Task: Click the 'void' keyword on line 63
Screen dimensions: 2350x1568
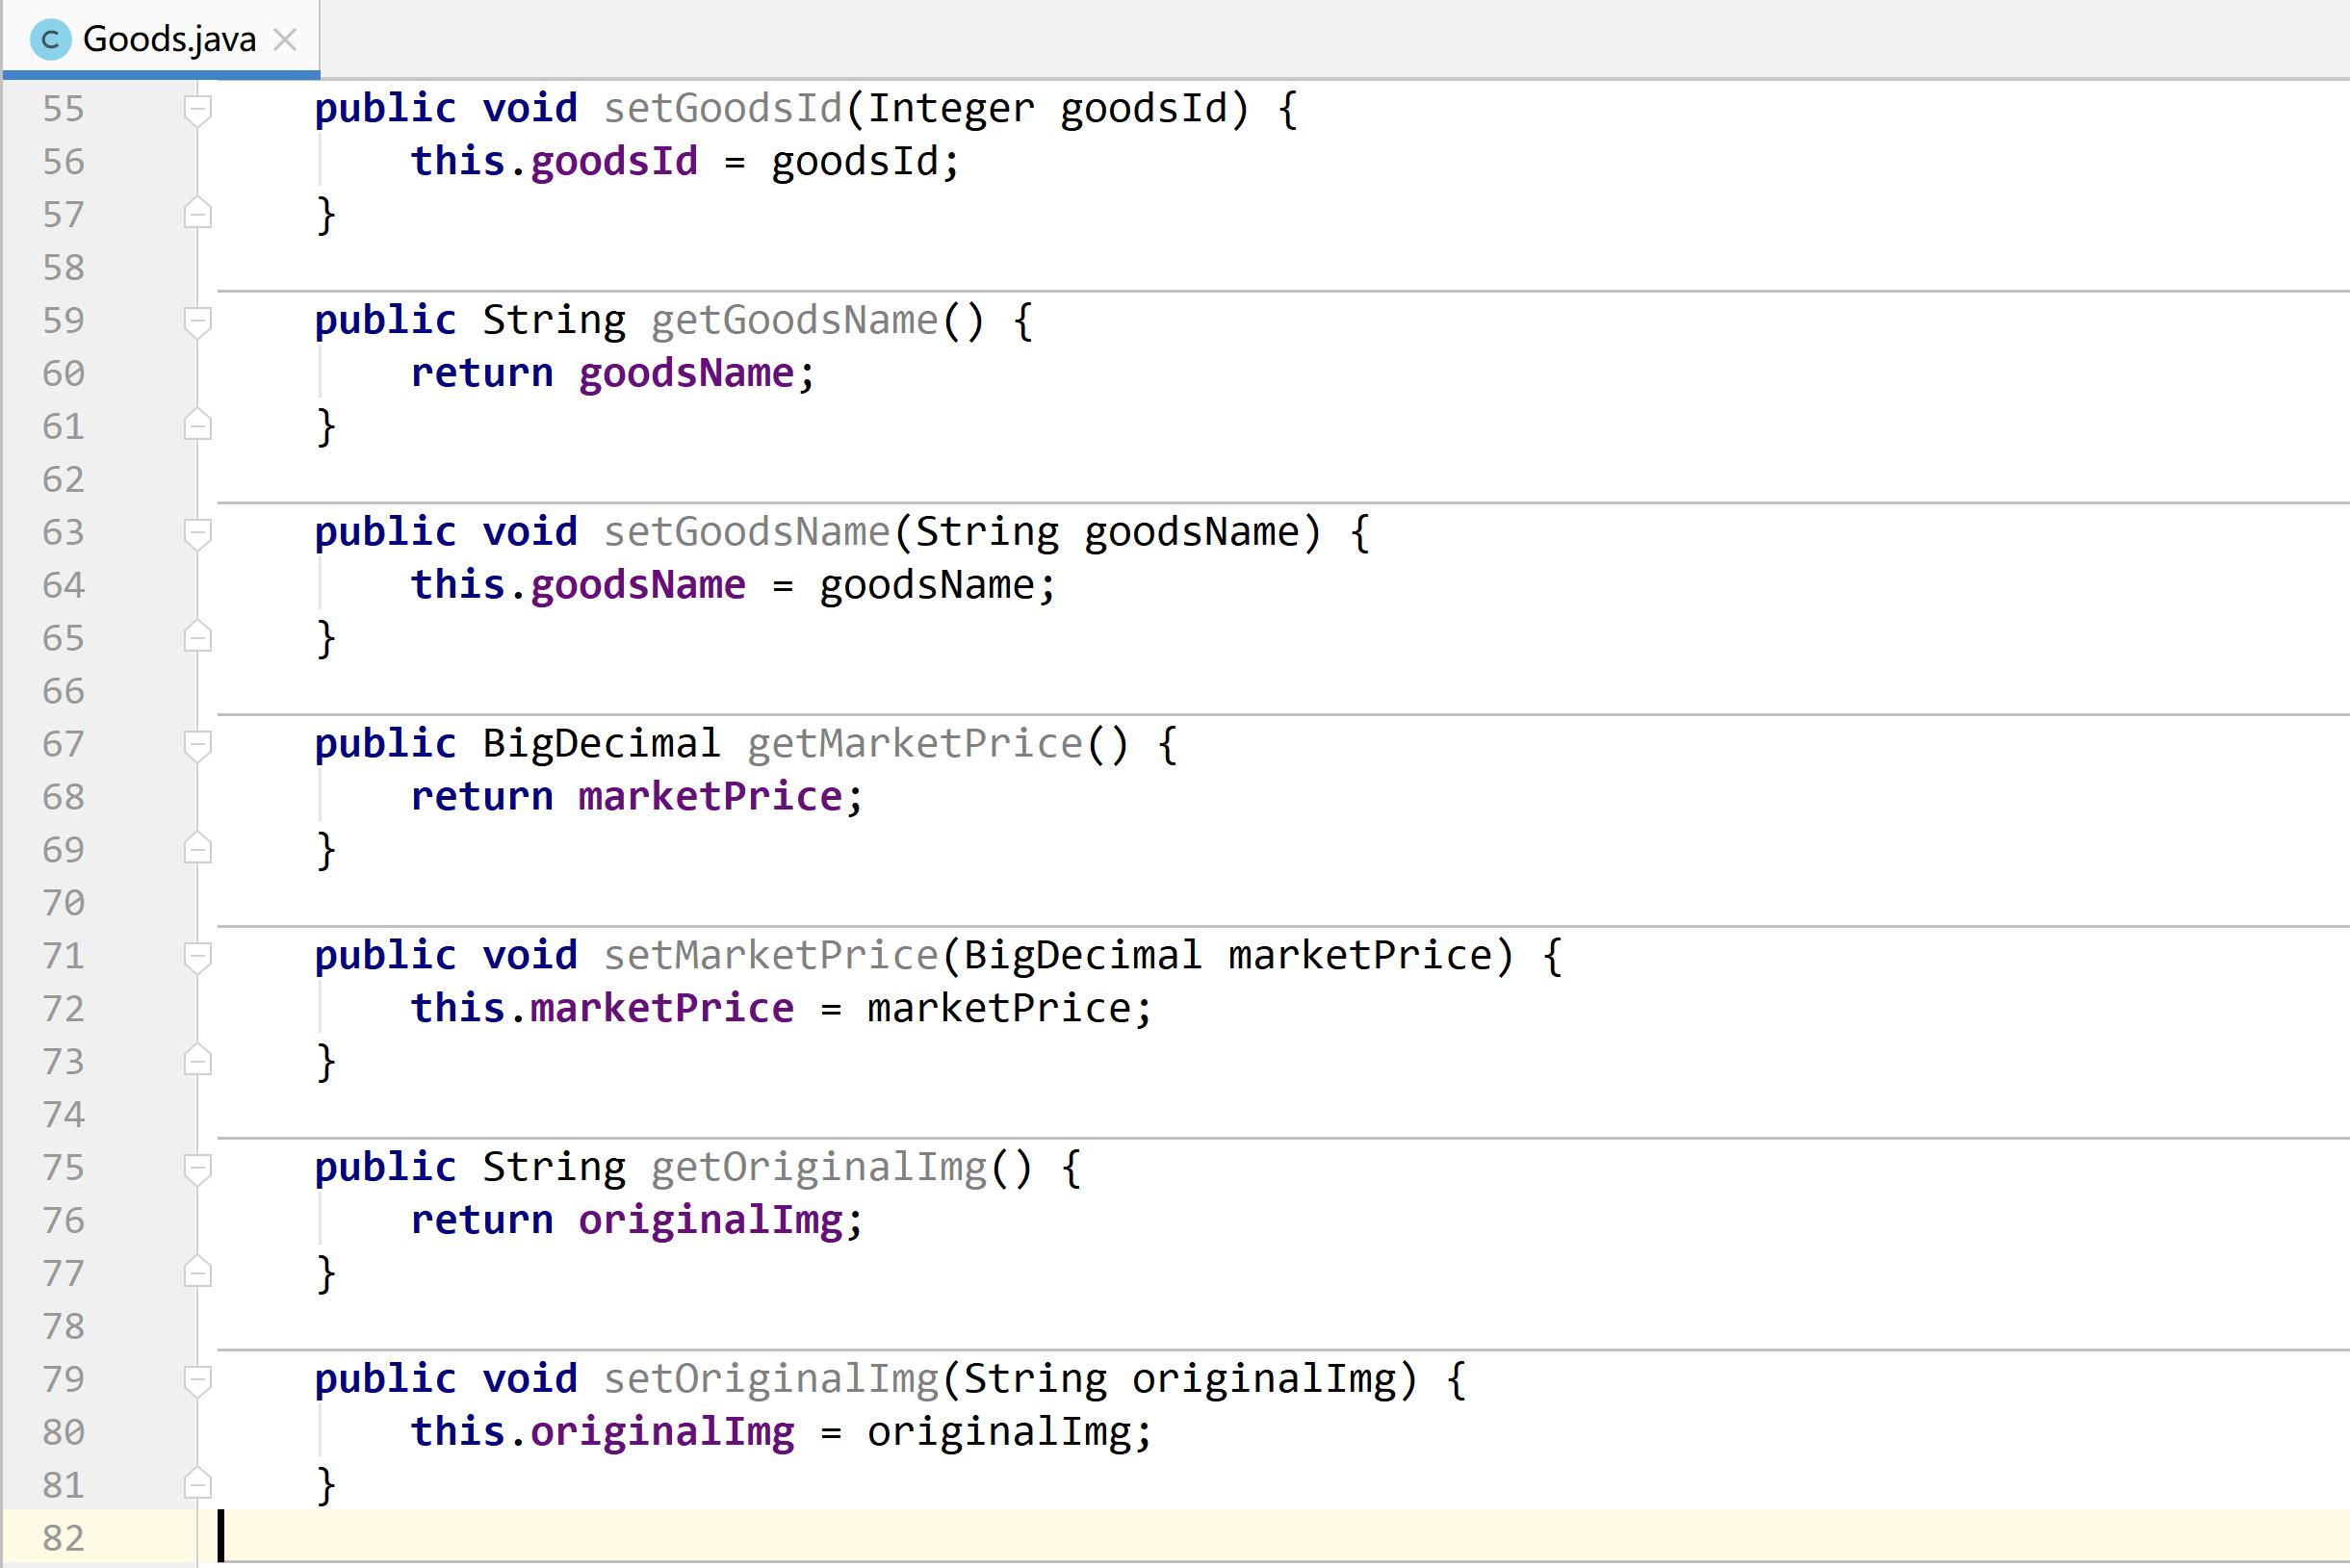Action: click(530, 532)
